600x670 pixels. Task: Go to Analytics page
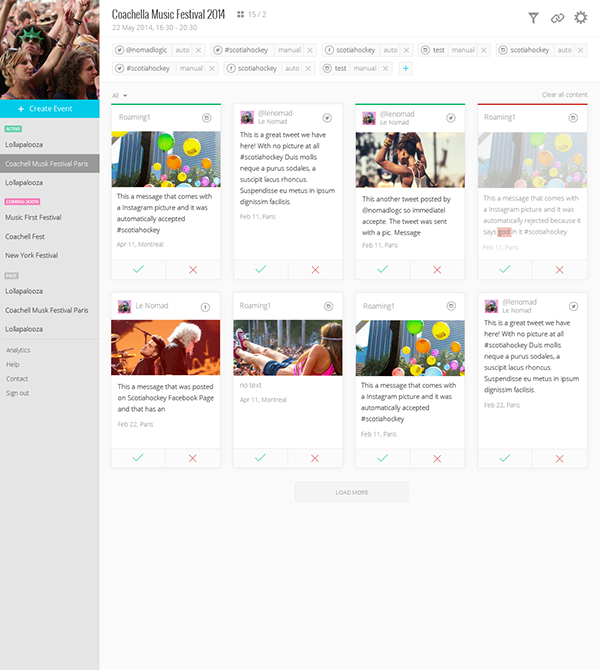pyautogui.click(x=18, y=350)
